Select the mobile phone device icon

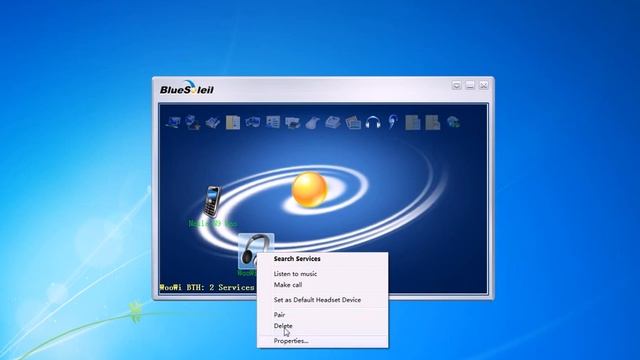[x=212, y=202]
